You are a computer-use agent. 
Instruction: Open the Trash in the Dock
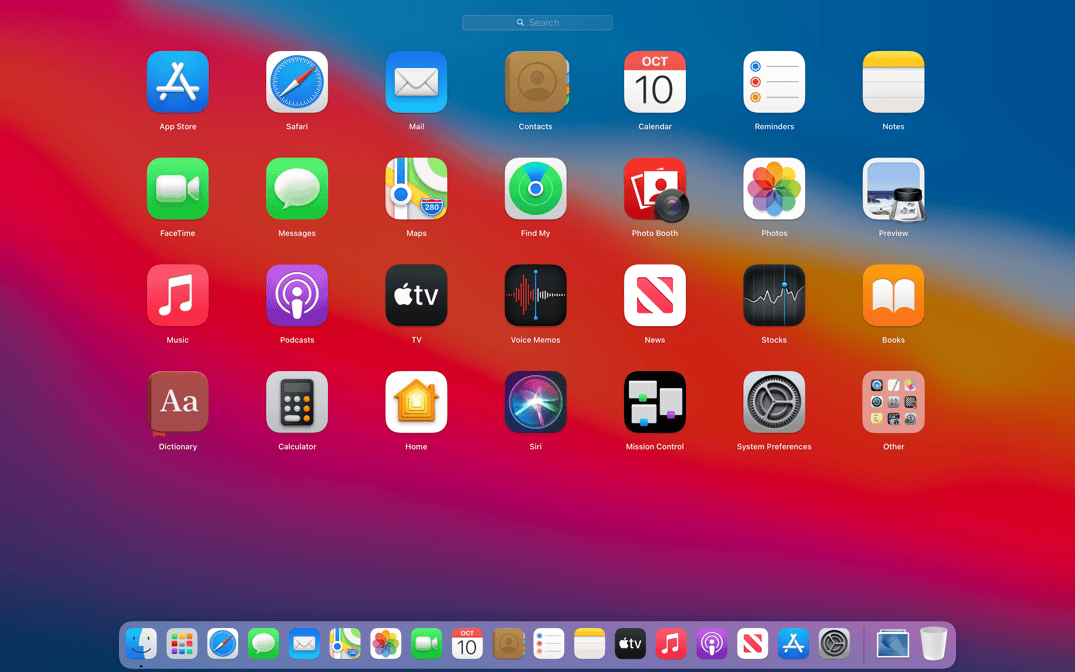[x=933, y=644]
